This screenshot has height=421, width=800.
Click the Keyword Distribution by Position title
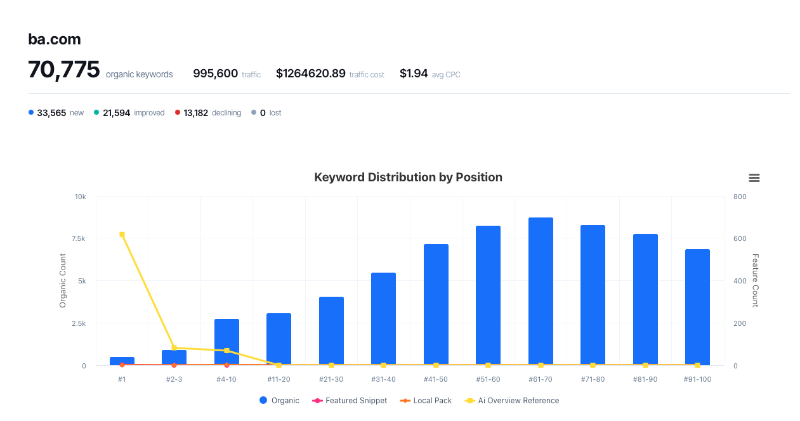[x=408, y=177]
